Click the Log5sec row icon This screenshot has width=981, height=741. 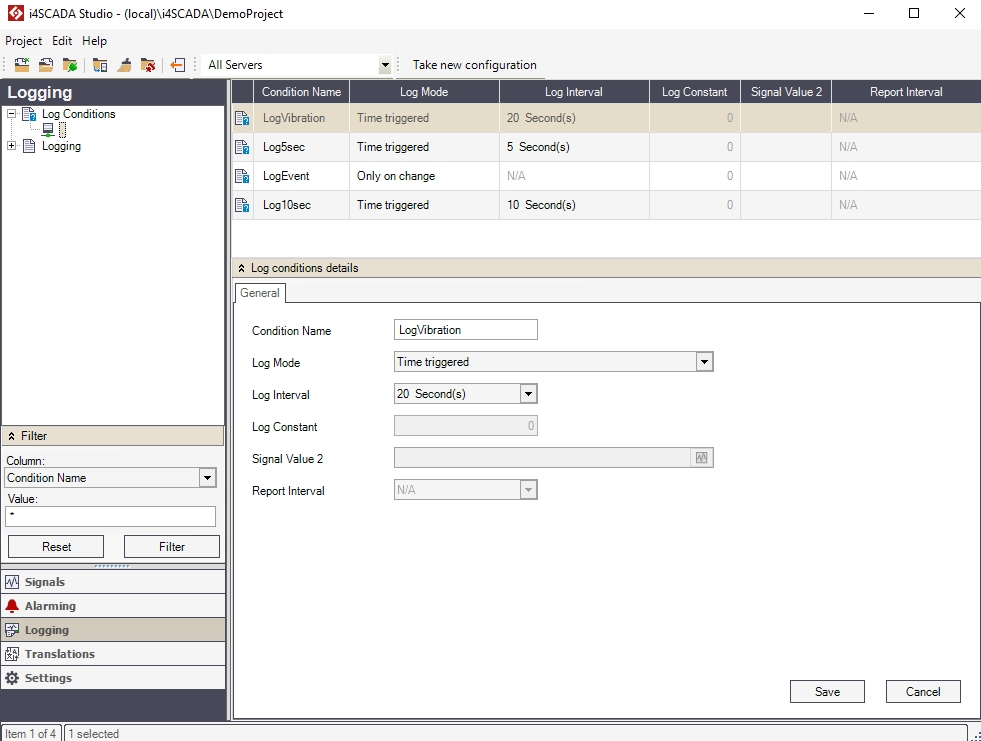242,147
